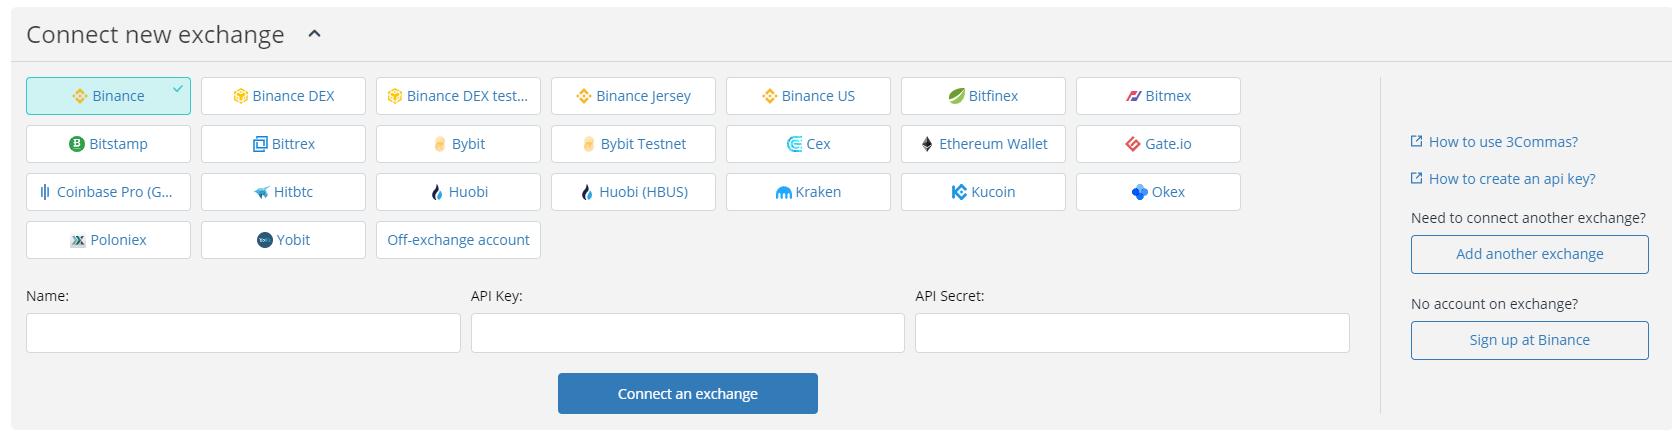
Task: Choose Bitfinex with the green leaf icon
Action: [983, 96]
